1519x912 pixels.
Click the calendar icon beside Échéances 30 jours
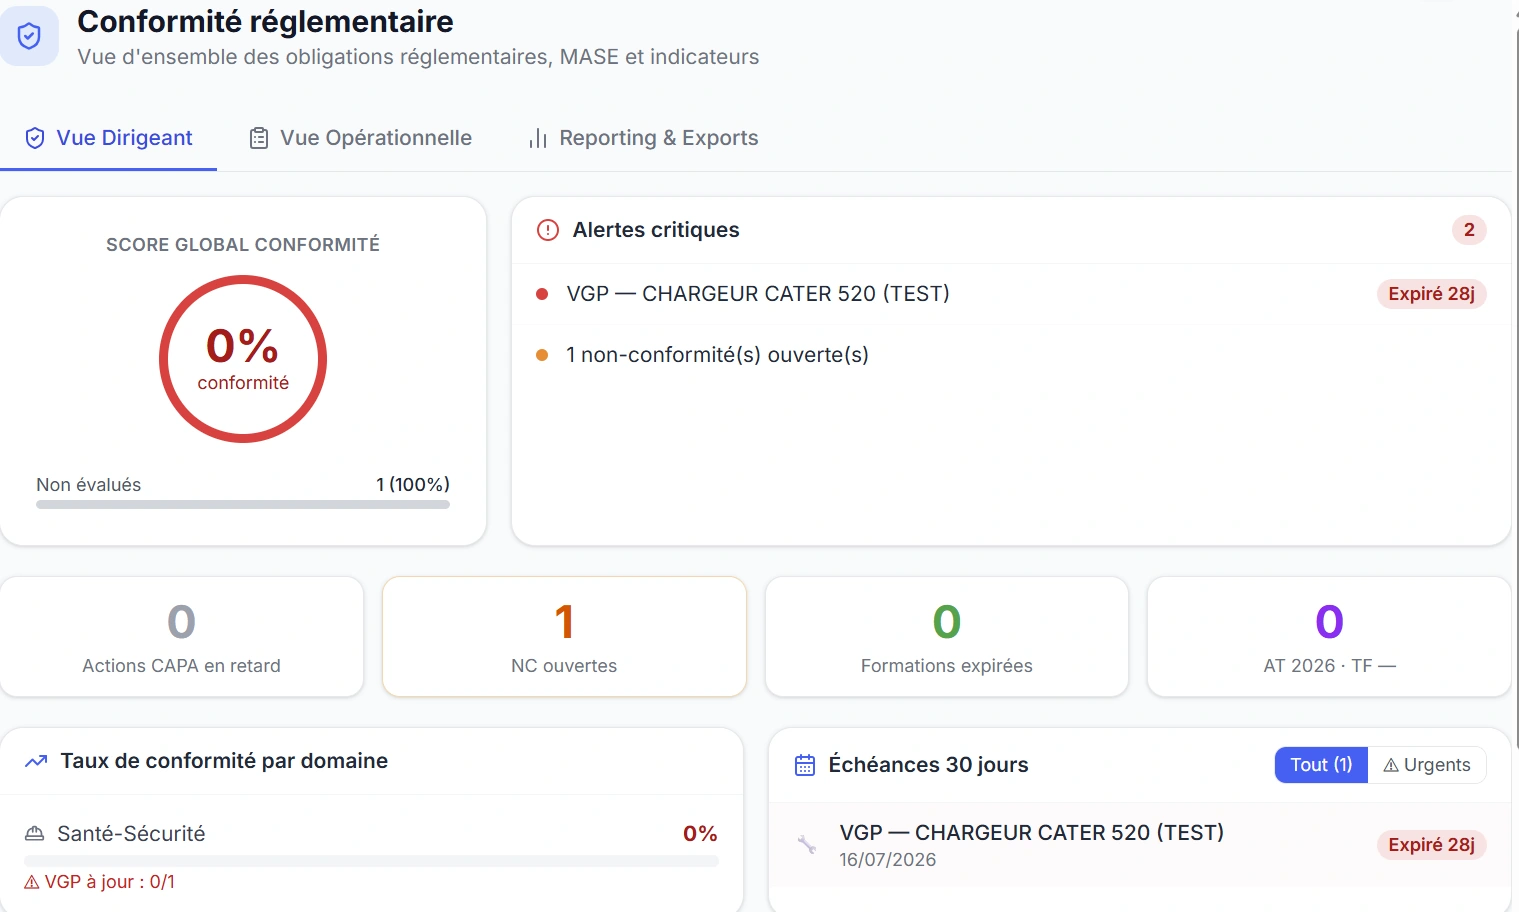pos(805,765)
